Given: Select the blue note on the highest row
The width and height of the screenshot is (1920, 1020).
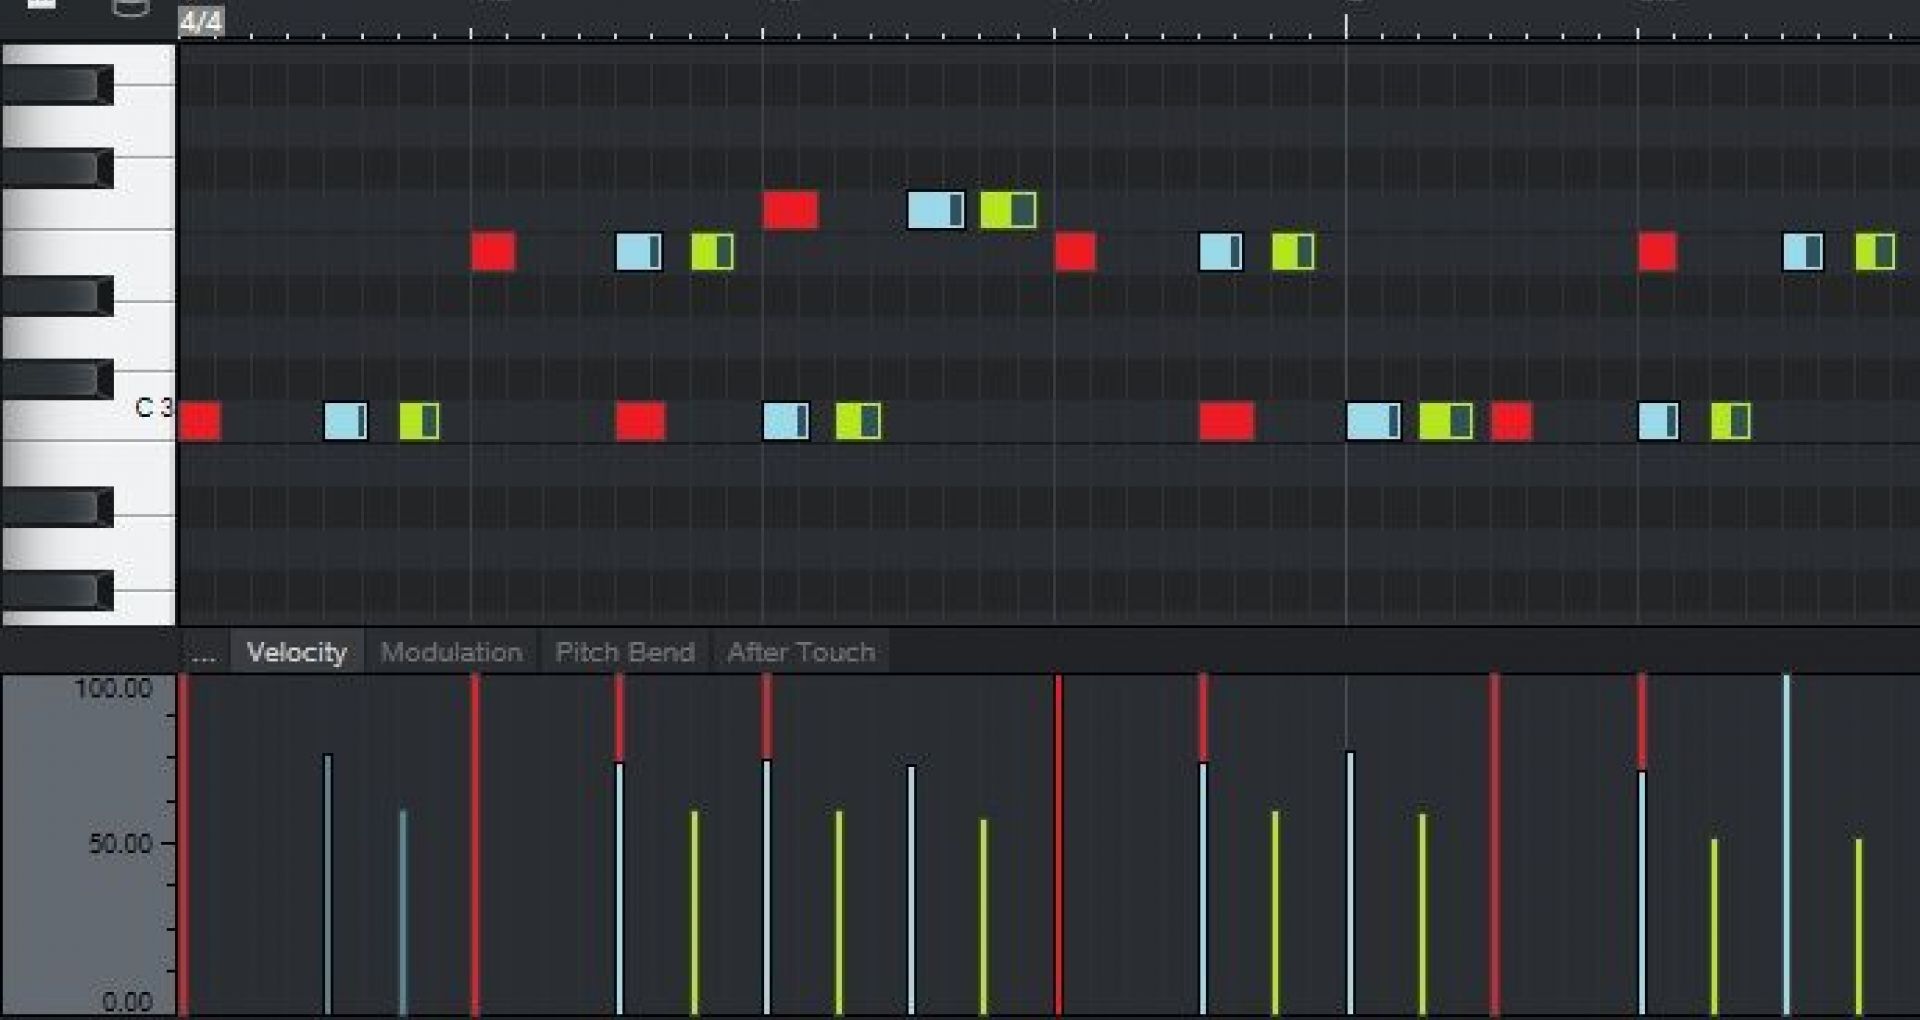Looking at the screenshot, I should [x=935, y=210].
